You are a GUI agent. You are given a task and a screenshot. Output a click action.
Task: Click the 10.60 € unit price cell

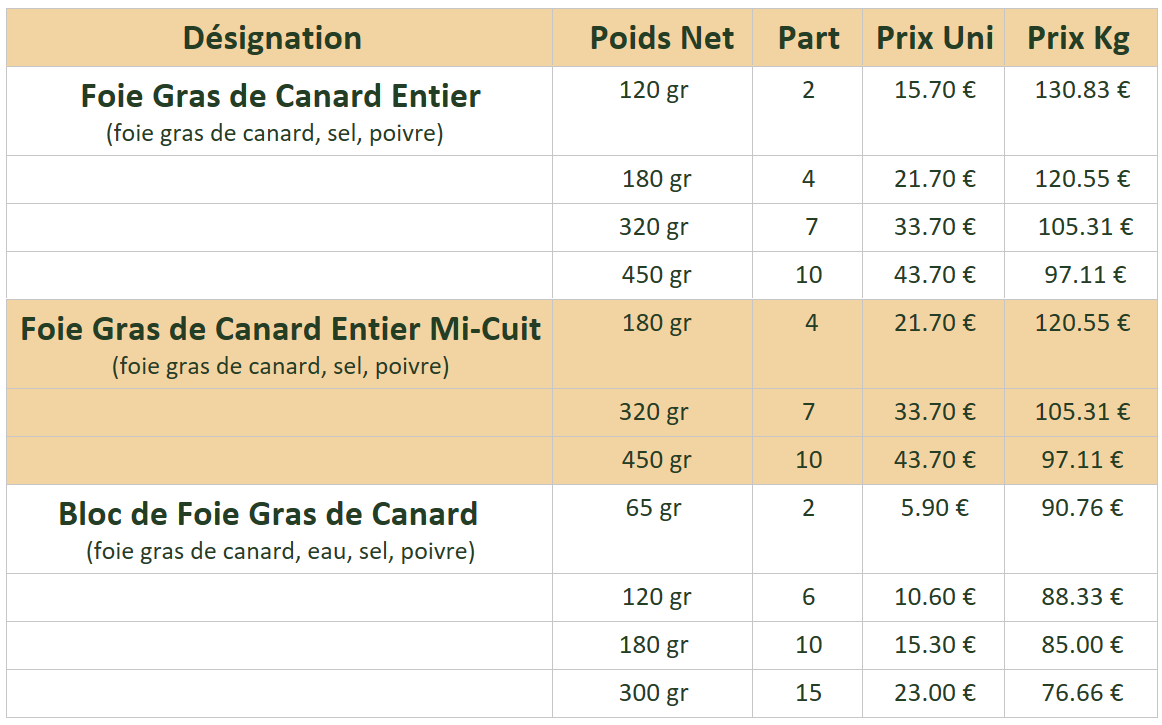pos(934,597)
